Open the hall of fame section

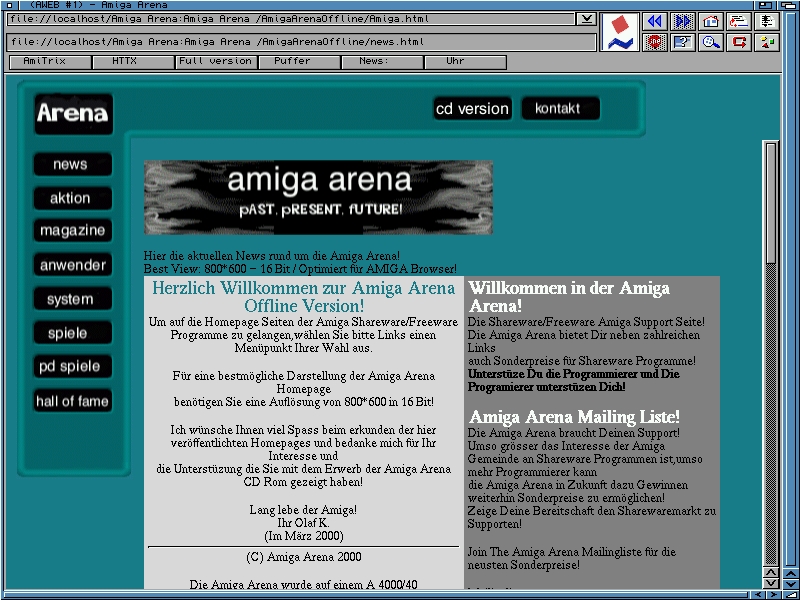click(x=72, y=401)
